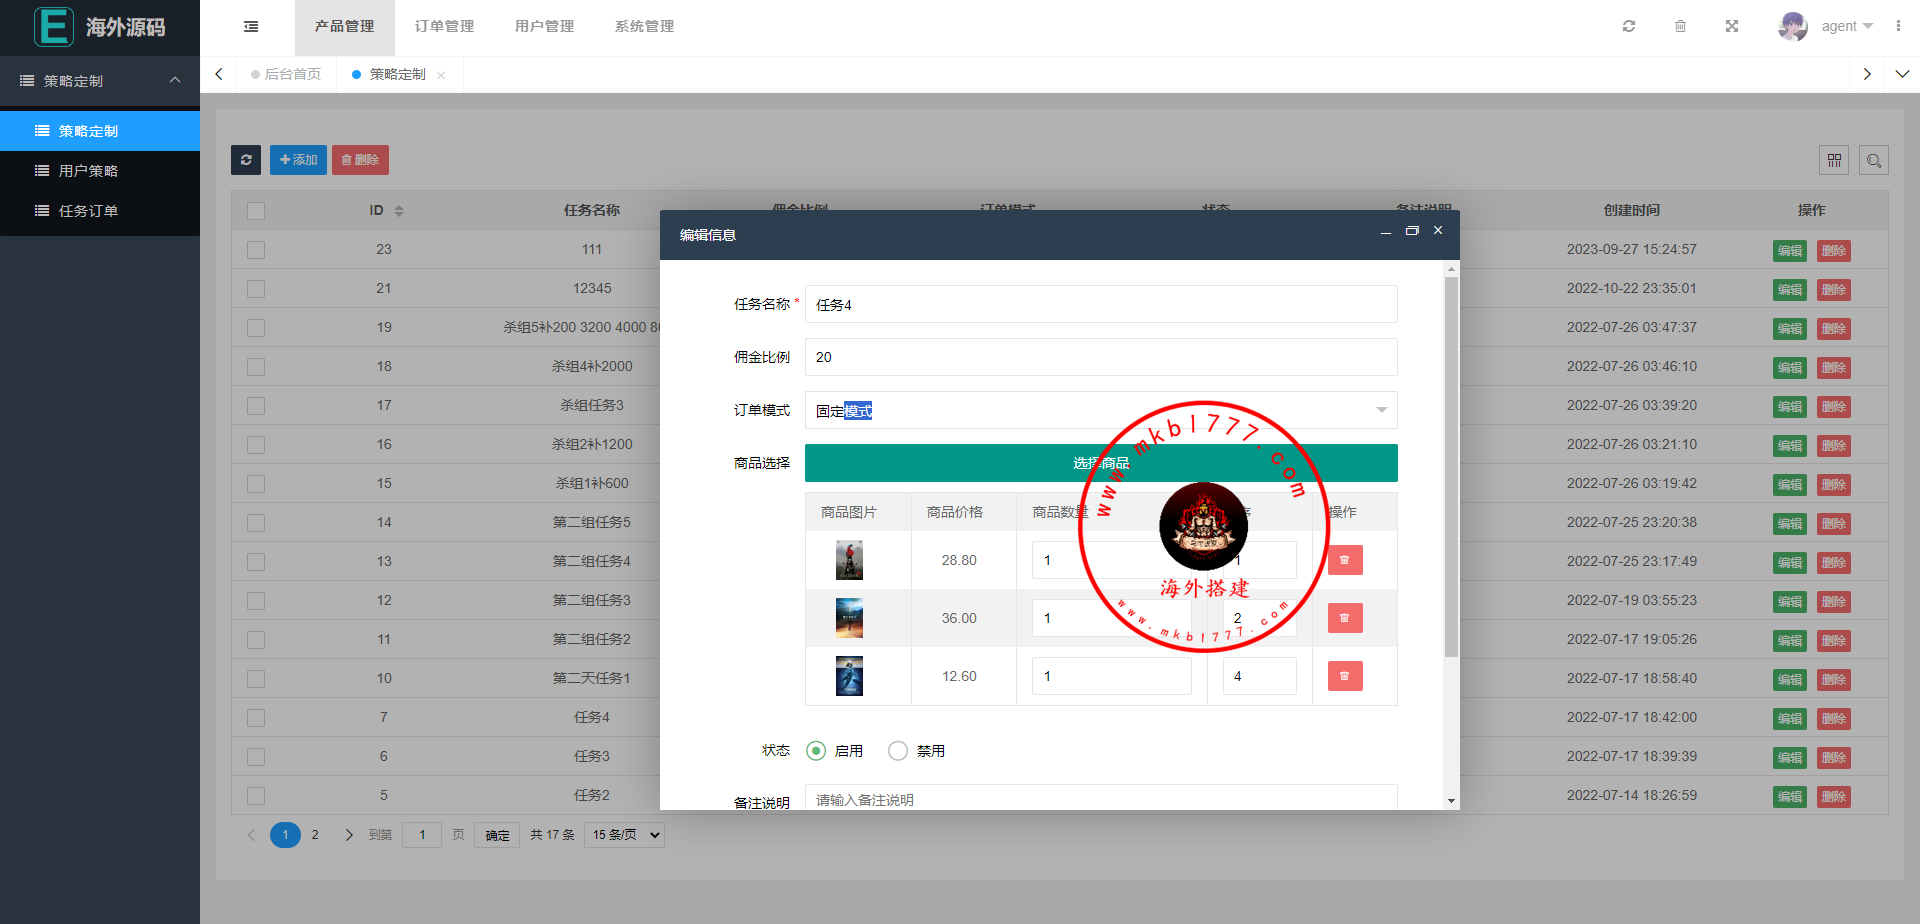Open the agent user dropdown
The height and width of the screenshot is (924, 1920).
1847,26
